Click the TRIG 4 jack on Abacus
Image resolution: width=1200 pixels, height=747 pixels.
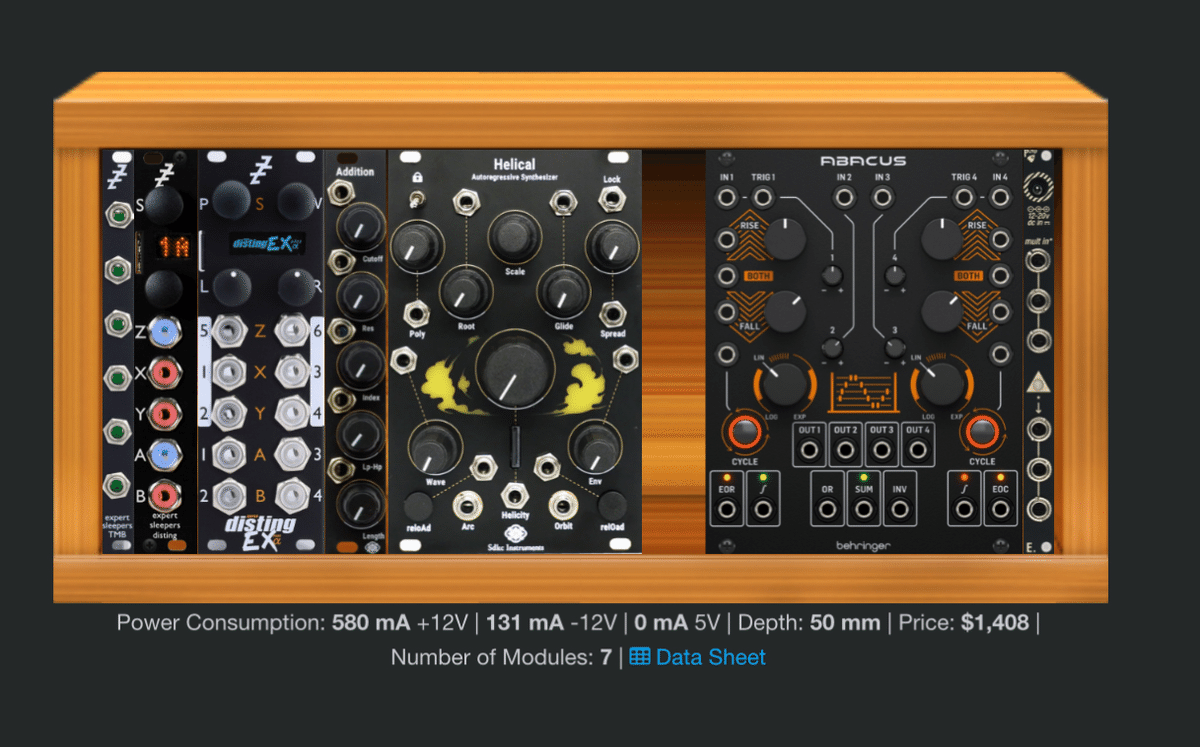[964, 199]
